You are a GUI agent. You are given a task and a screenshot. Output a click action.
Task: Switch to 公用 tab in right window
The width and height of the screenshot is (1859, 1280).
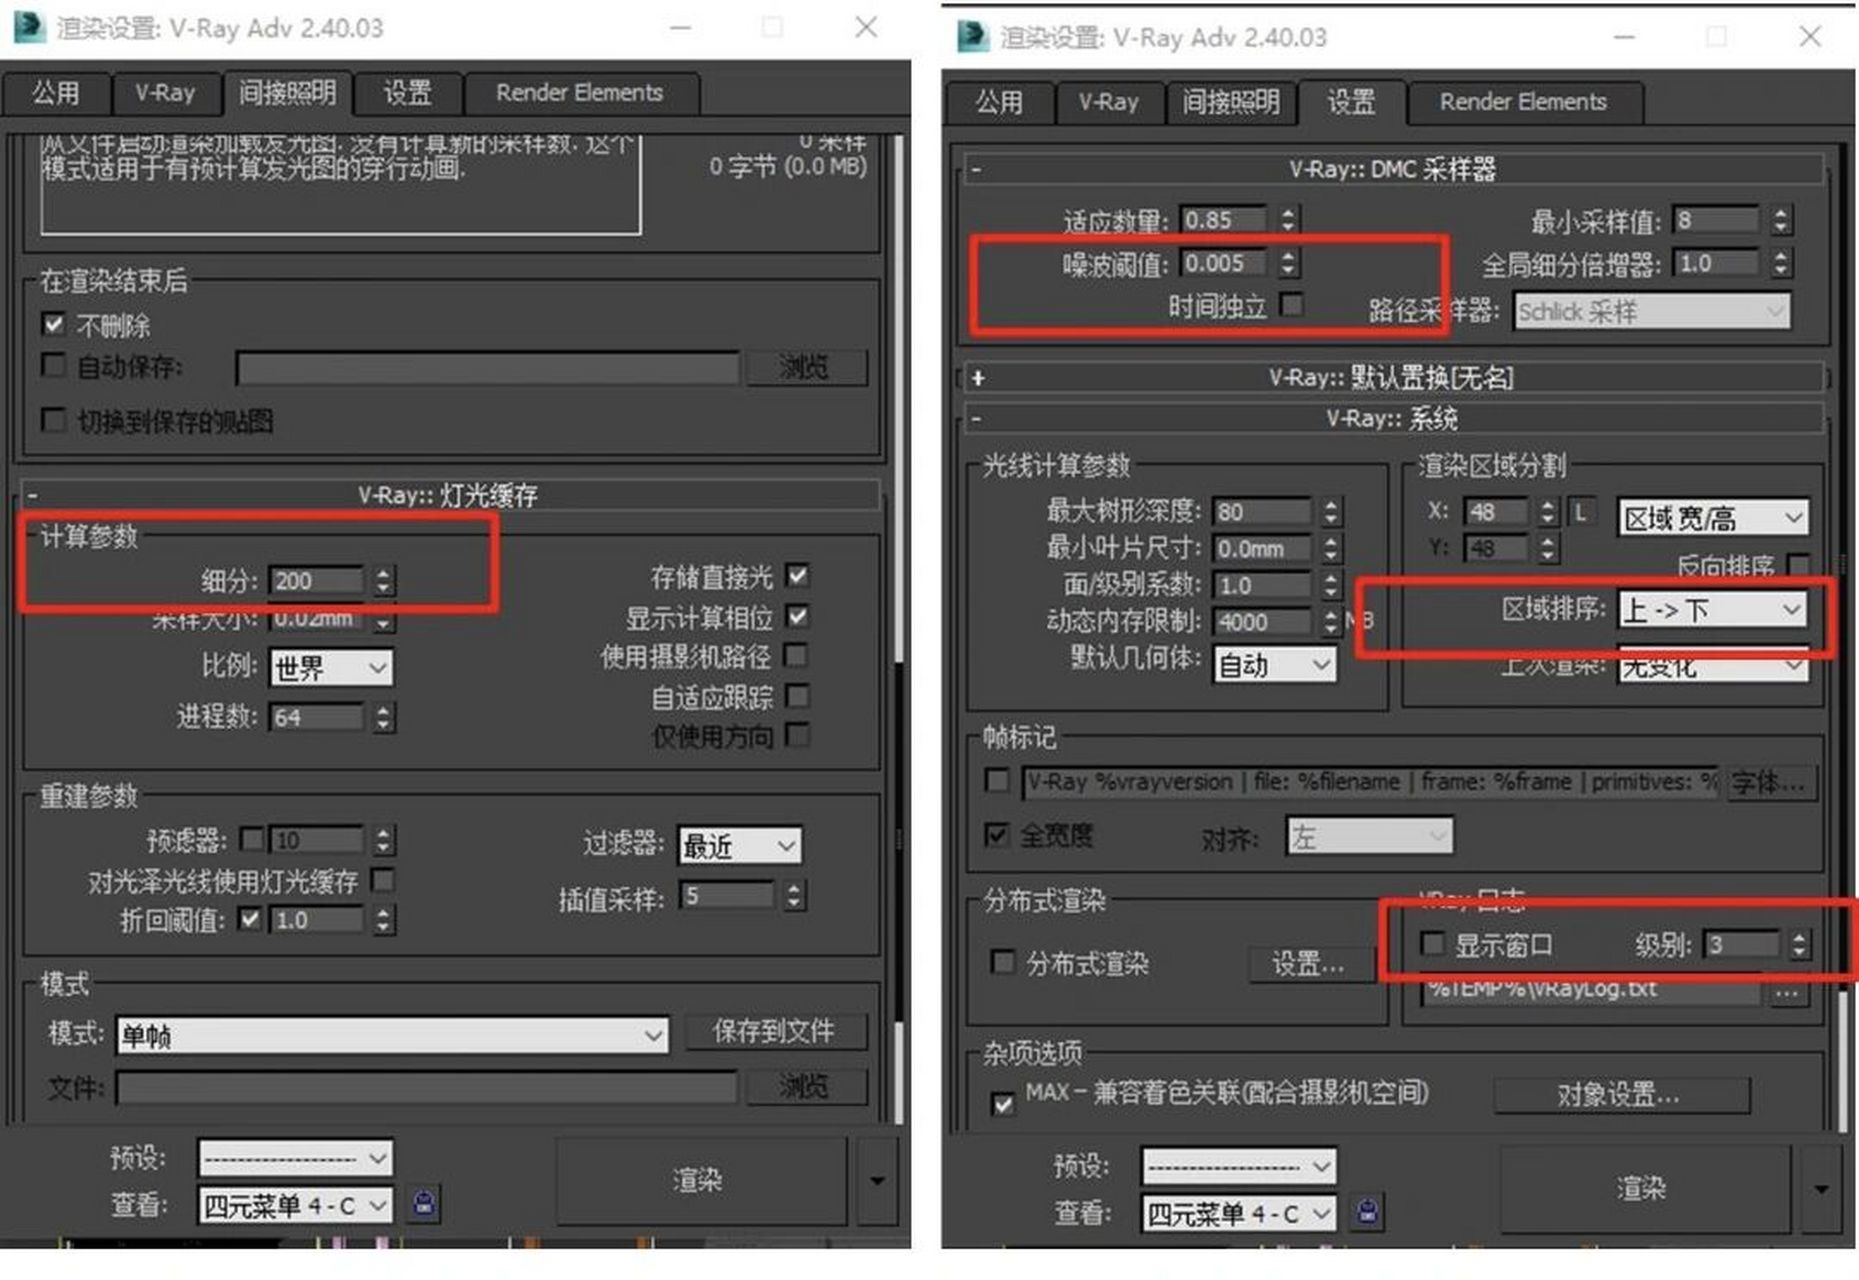[999, 102]
